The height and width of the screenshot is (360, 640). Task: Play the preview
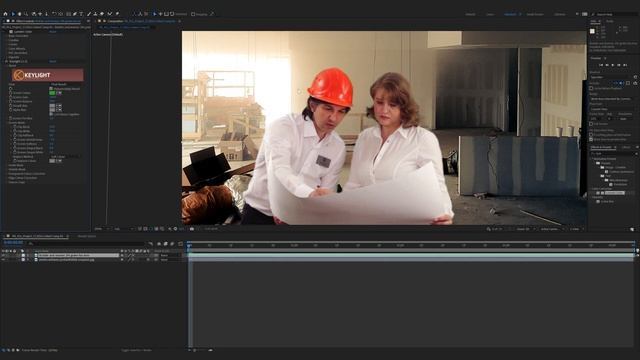[x=613, y=65]
